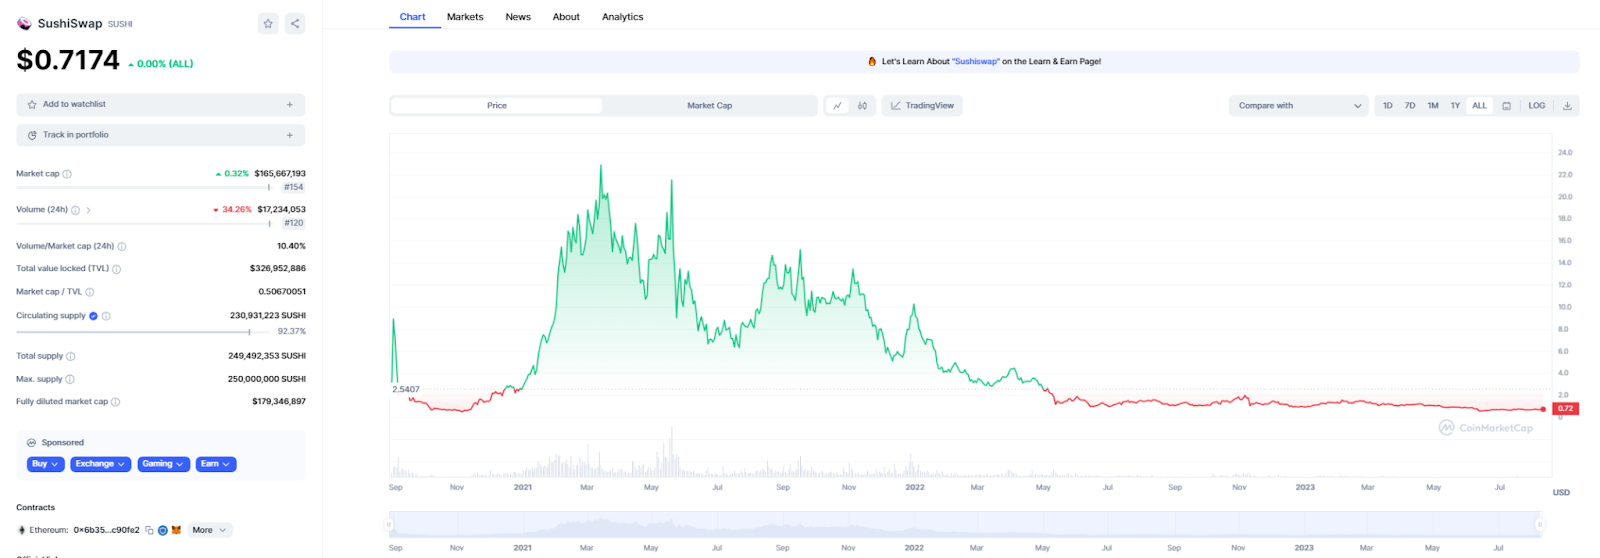1600x558 pixels.
Task: Select 1D time range
Action: [1388, 106]
